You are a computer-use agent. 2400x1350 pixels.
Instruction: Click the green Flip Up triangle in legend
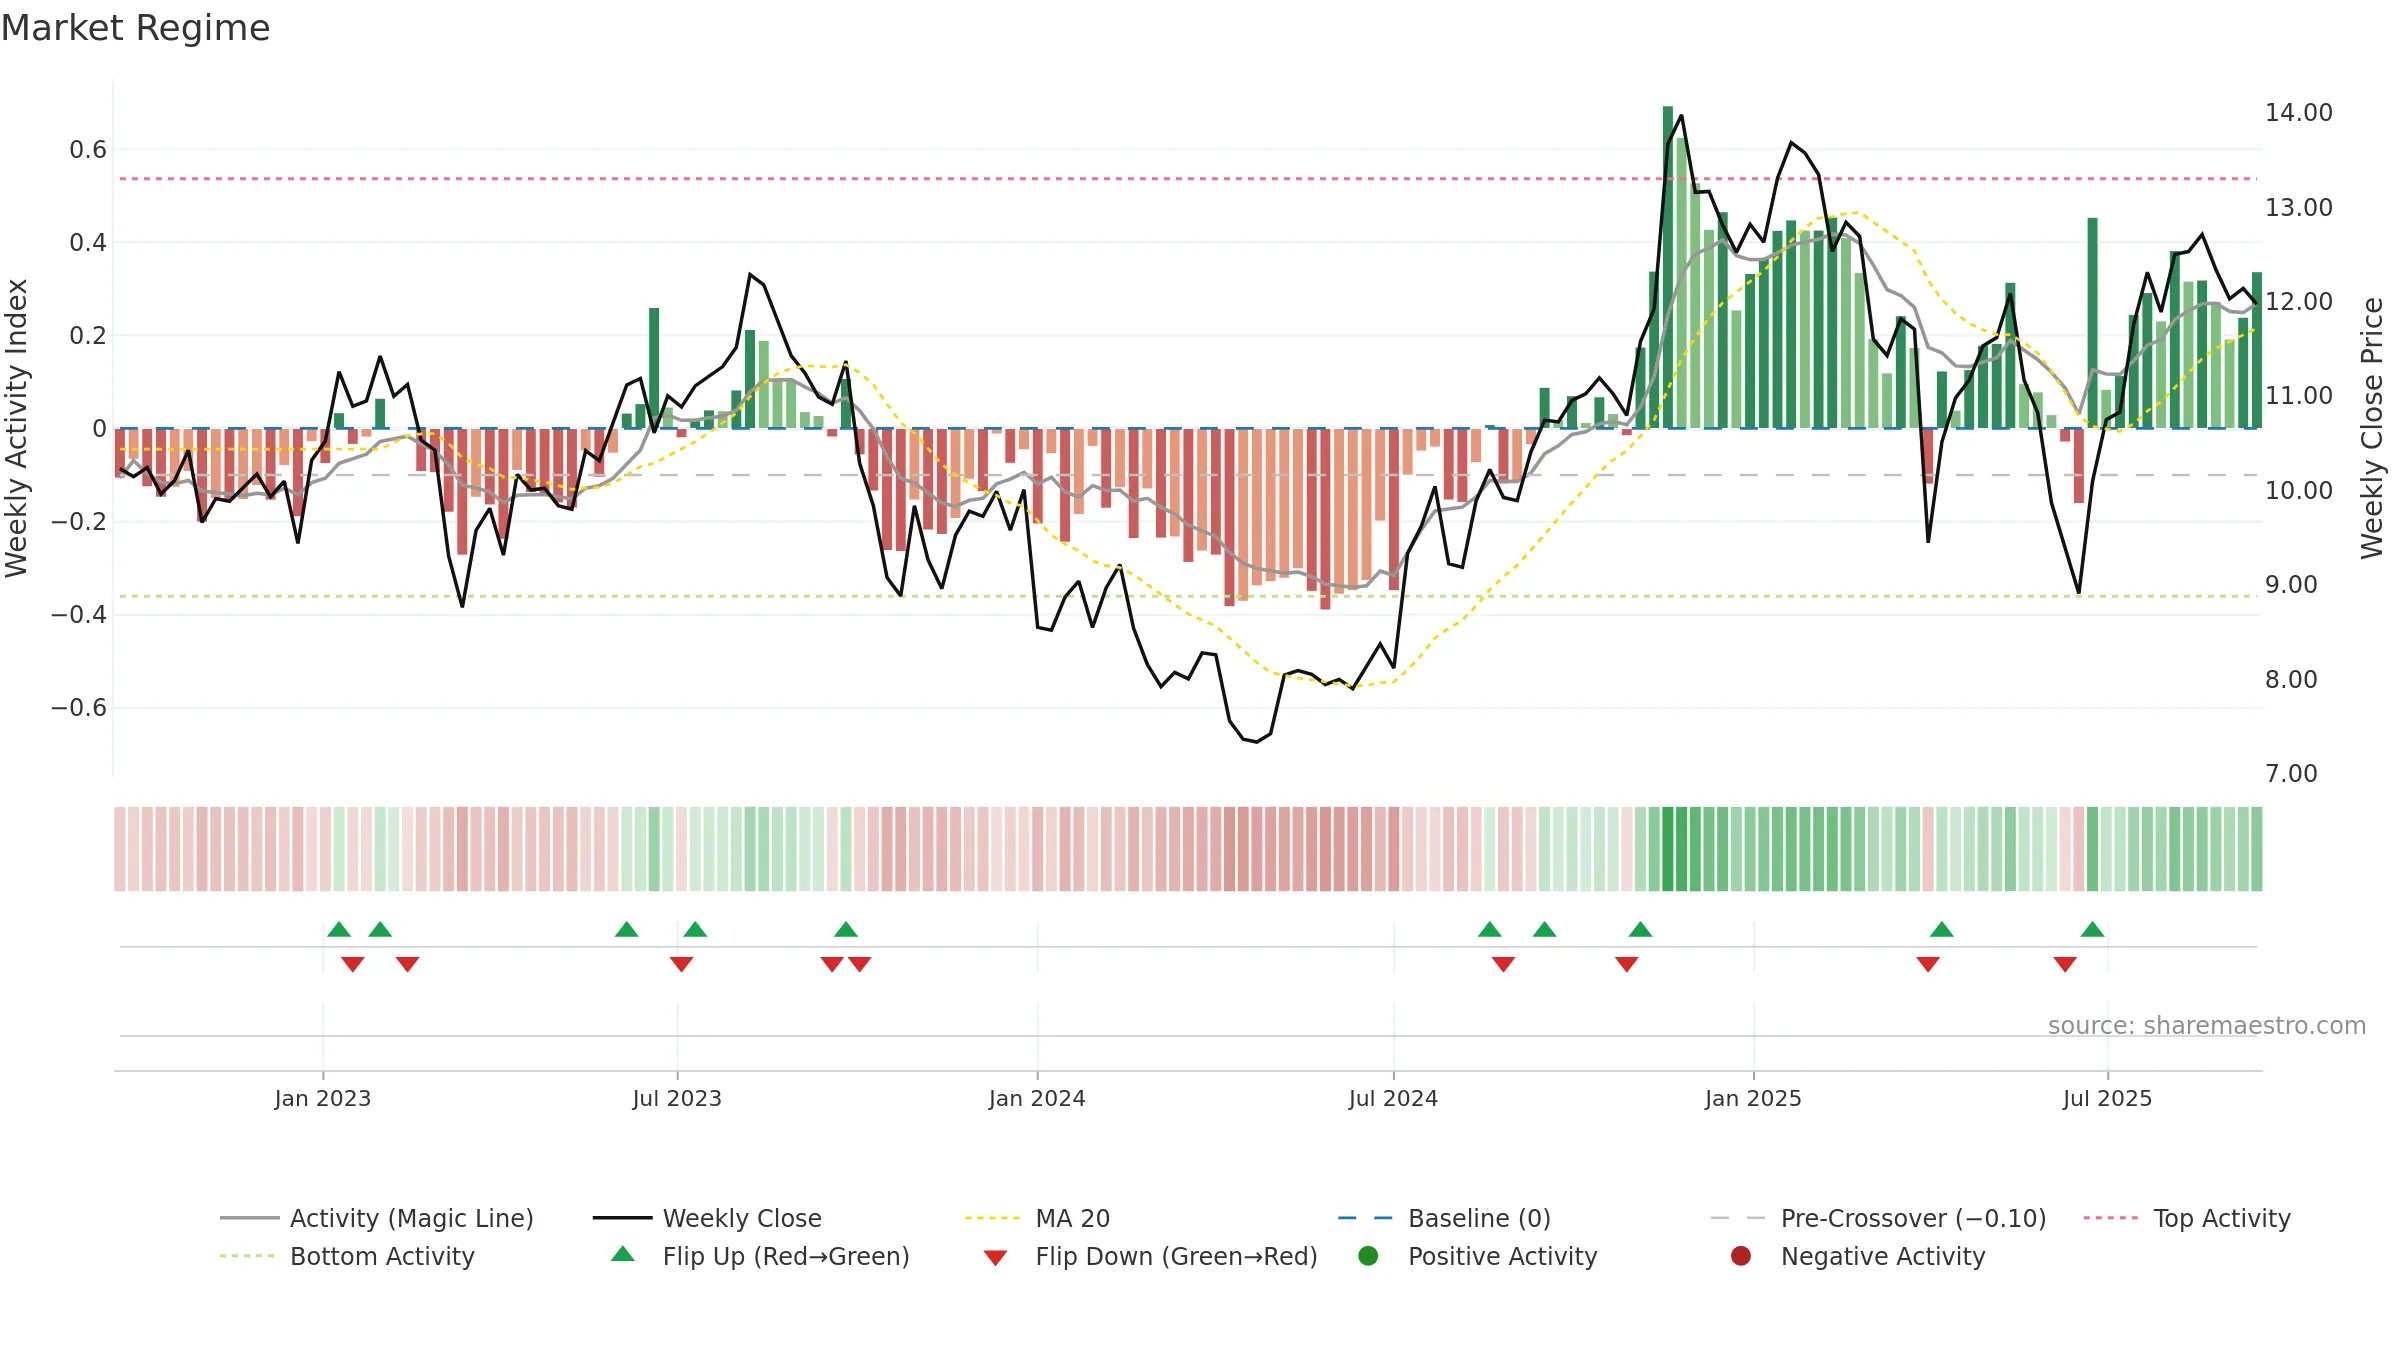point(623,1254)
